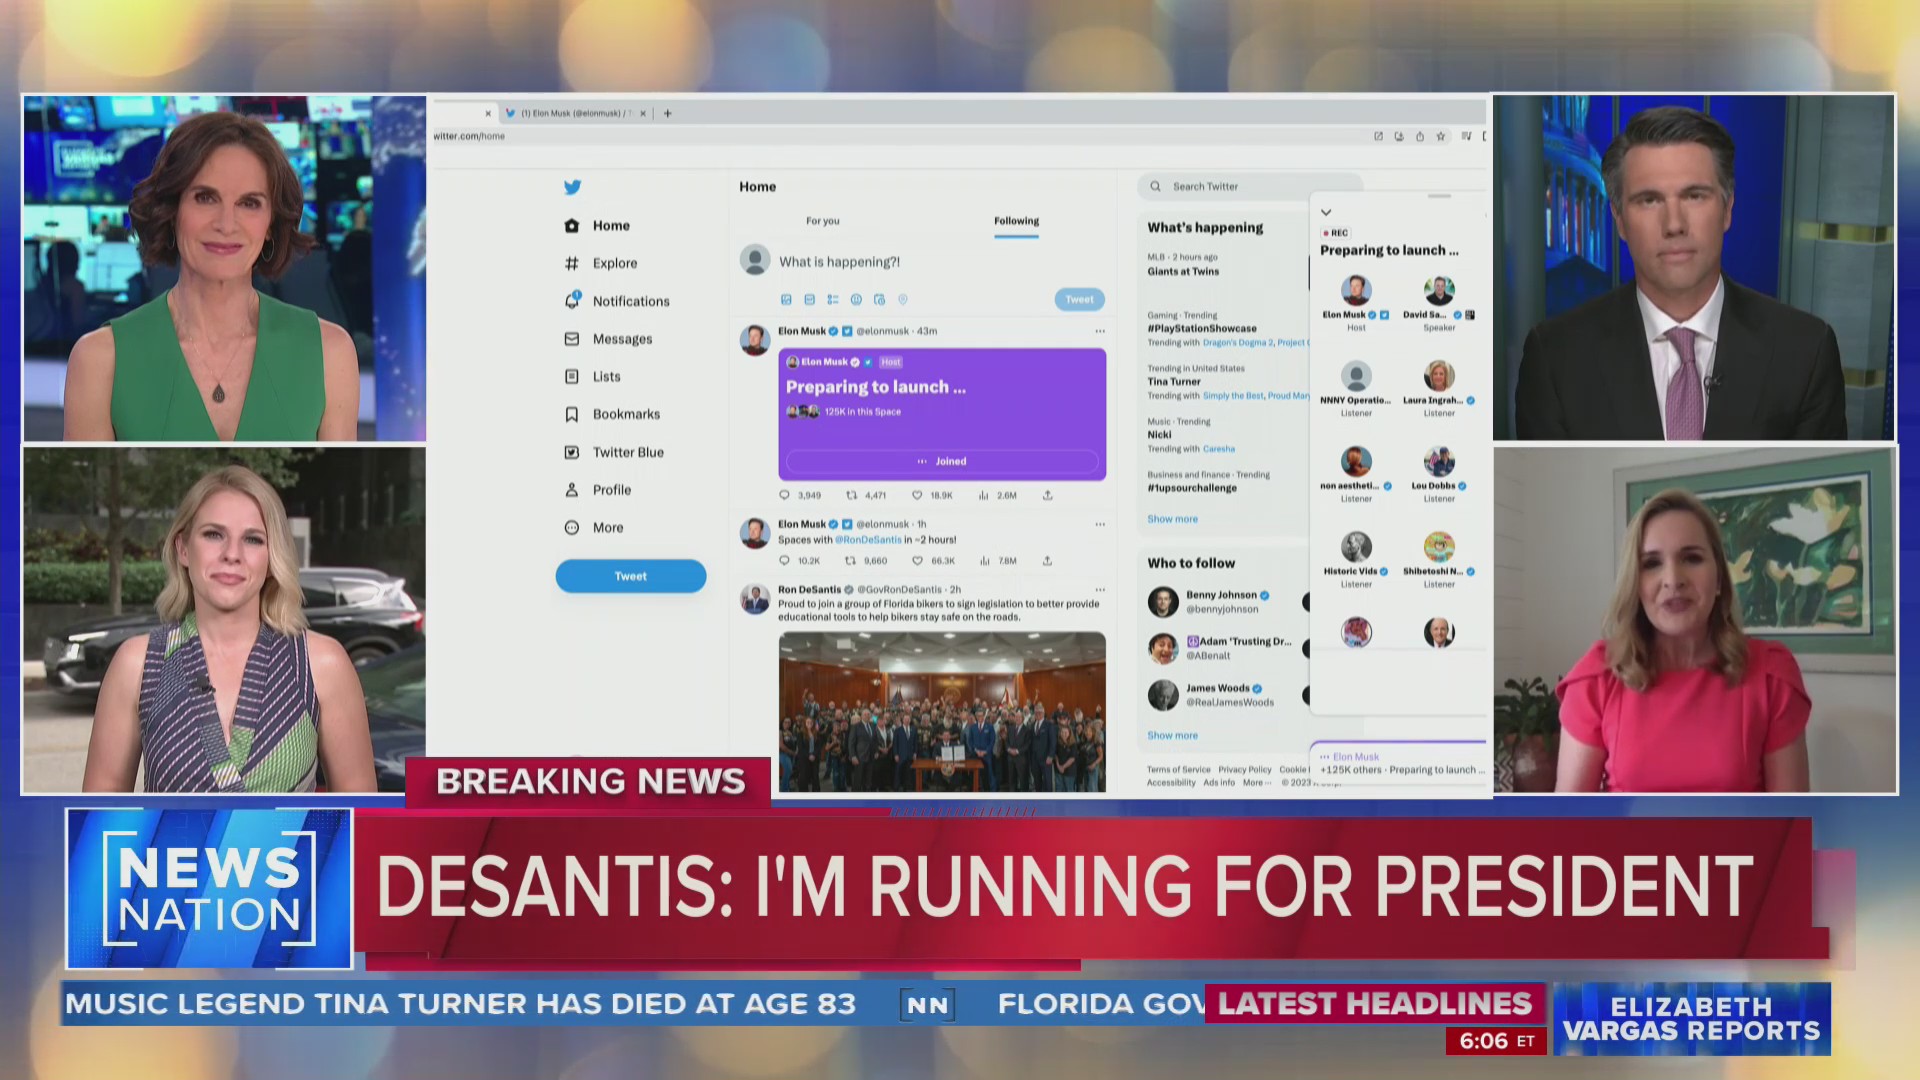View tweet analytics via the bar chart icon

pyautogui.click(x=985, y=494)
